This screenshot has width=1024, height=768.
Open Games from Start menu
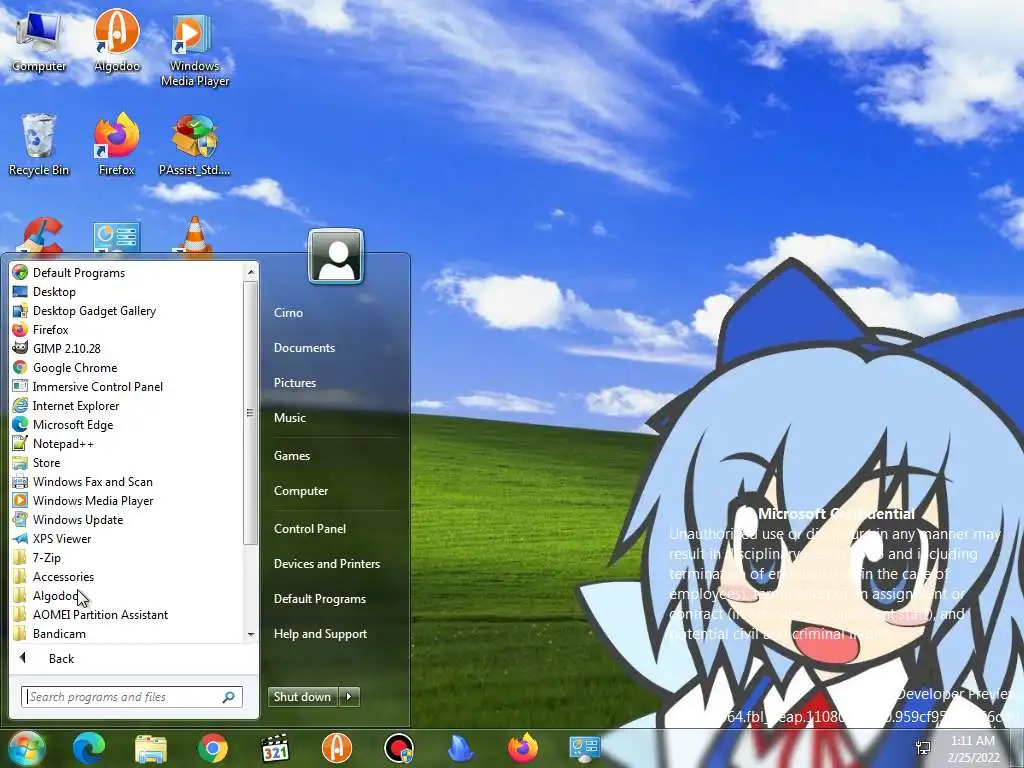click(292, 456)
